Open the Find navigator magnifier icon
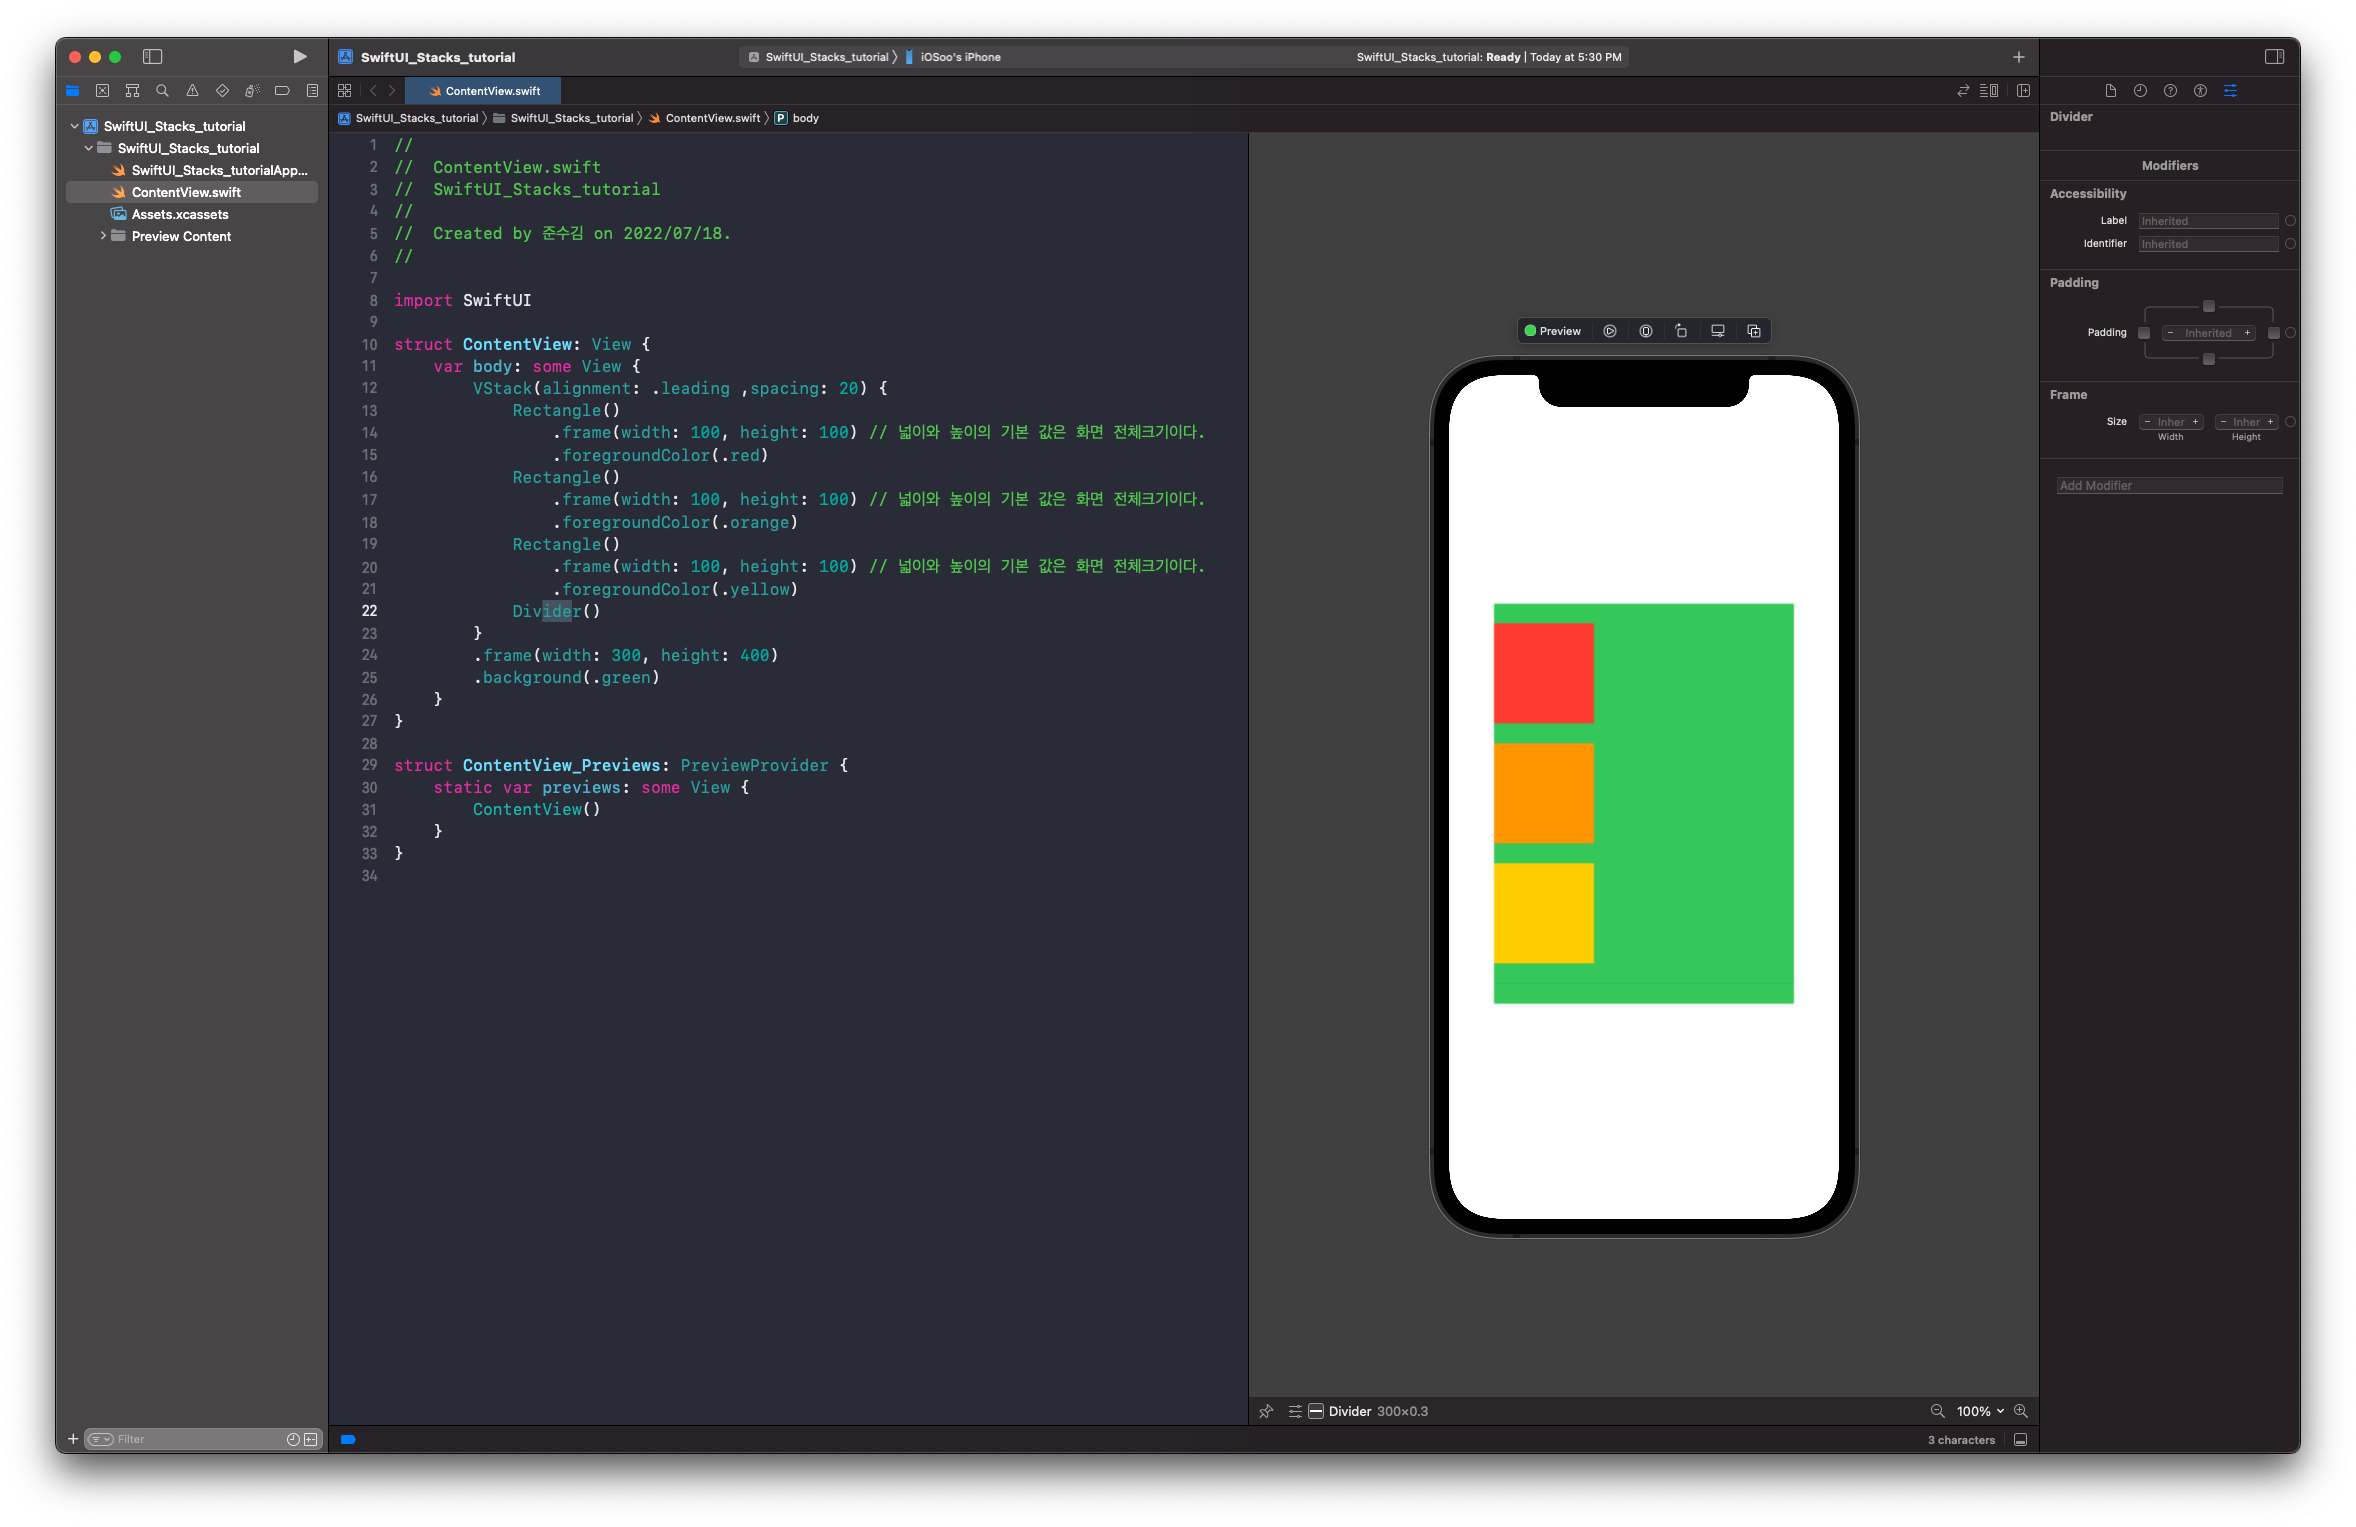2356x1527 pixels. pos(162,91)
